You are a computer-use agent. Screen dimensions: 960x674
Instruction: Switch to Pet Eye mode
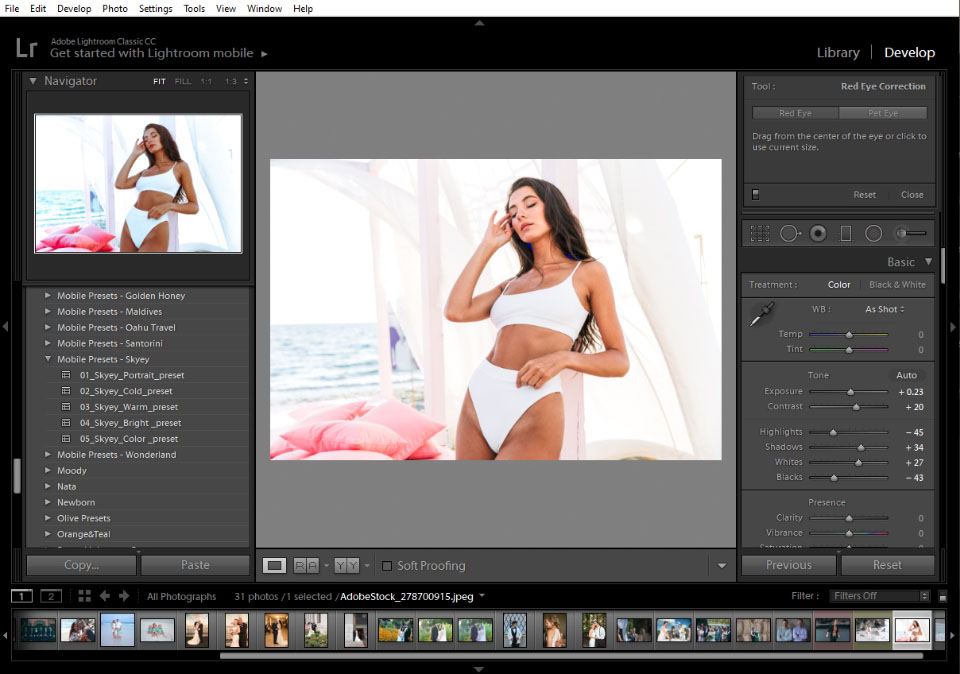(883, 113)
